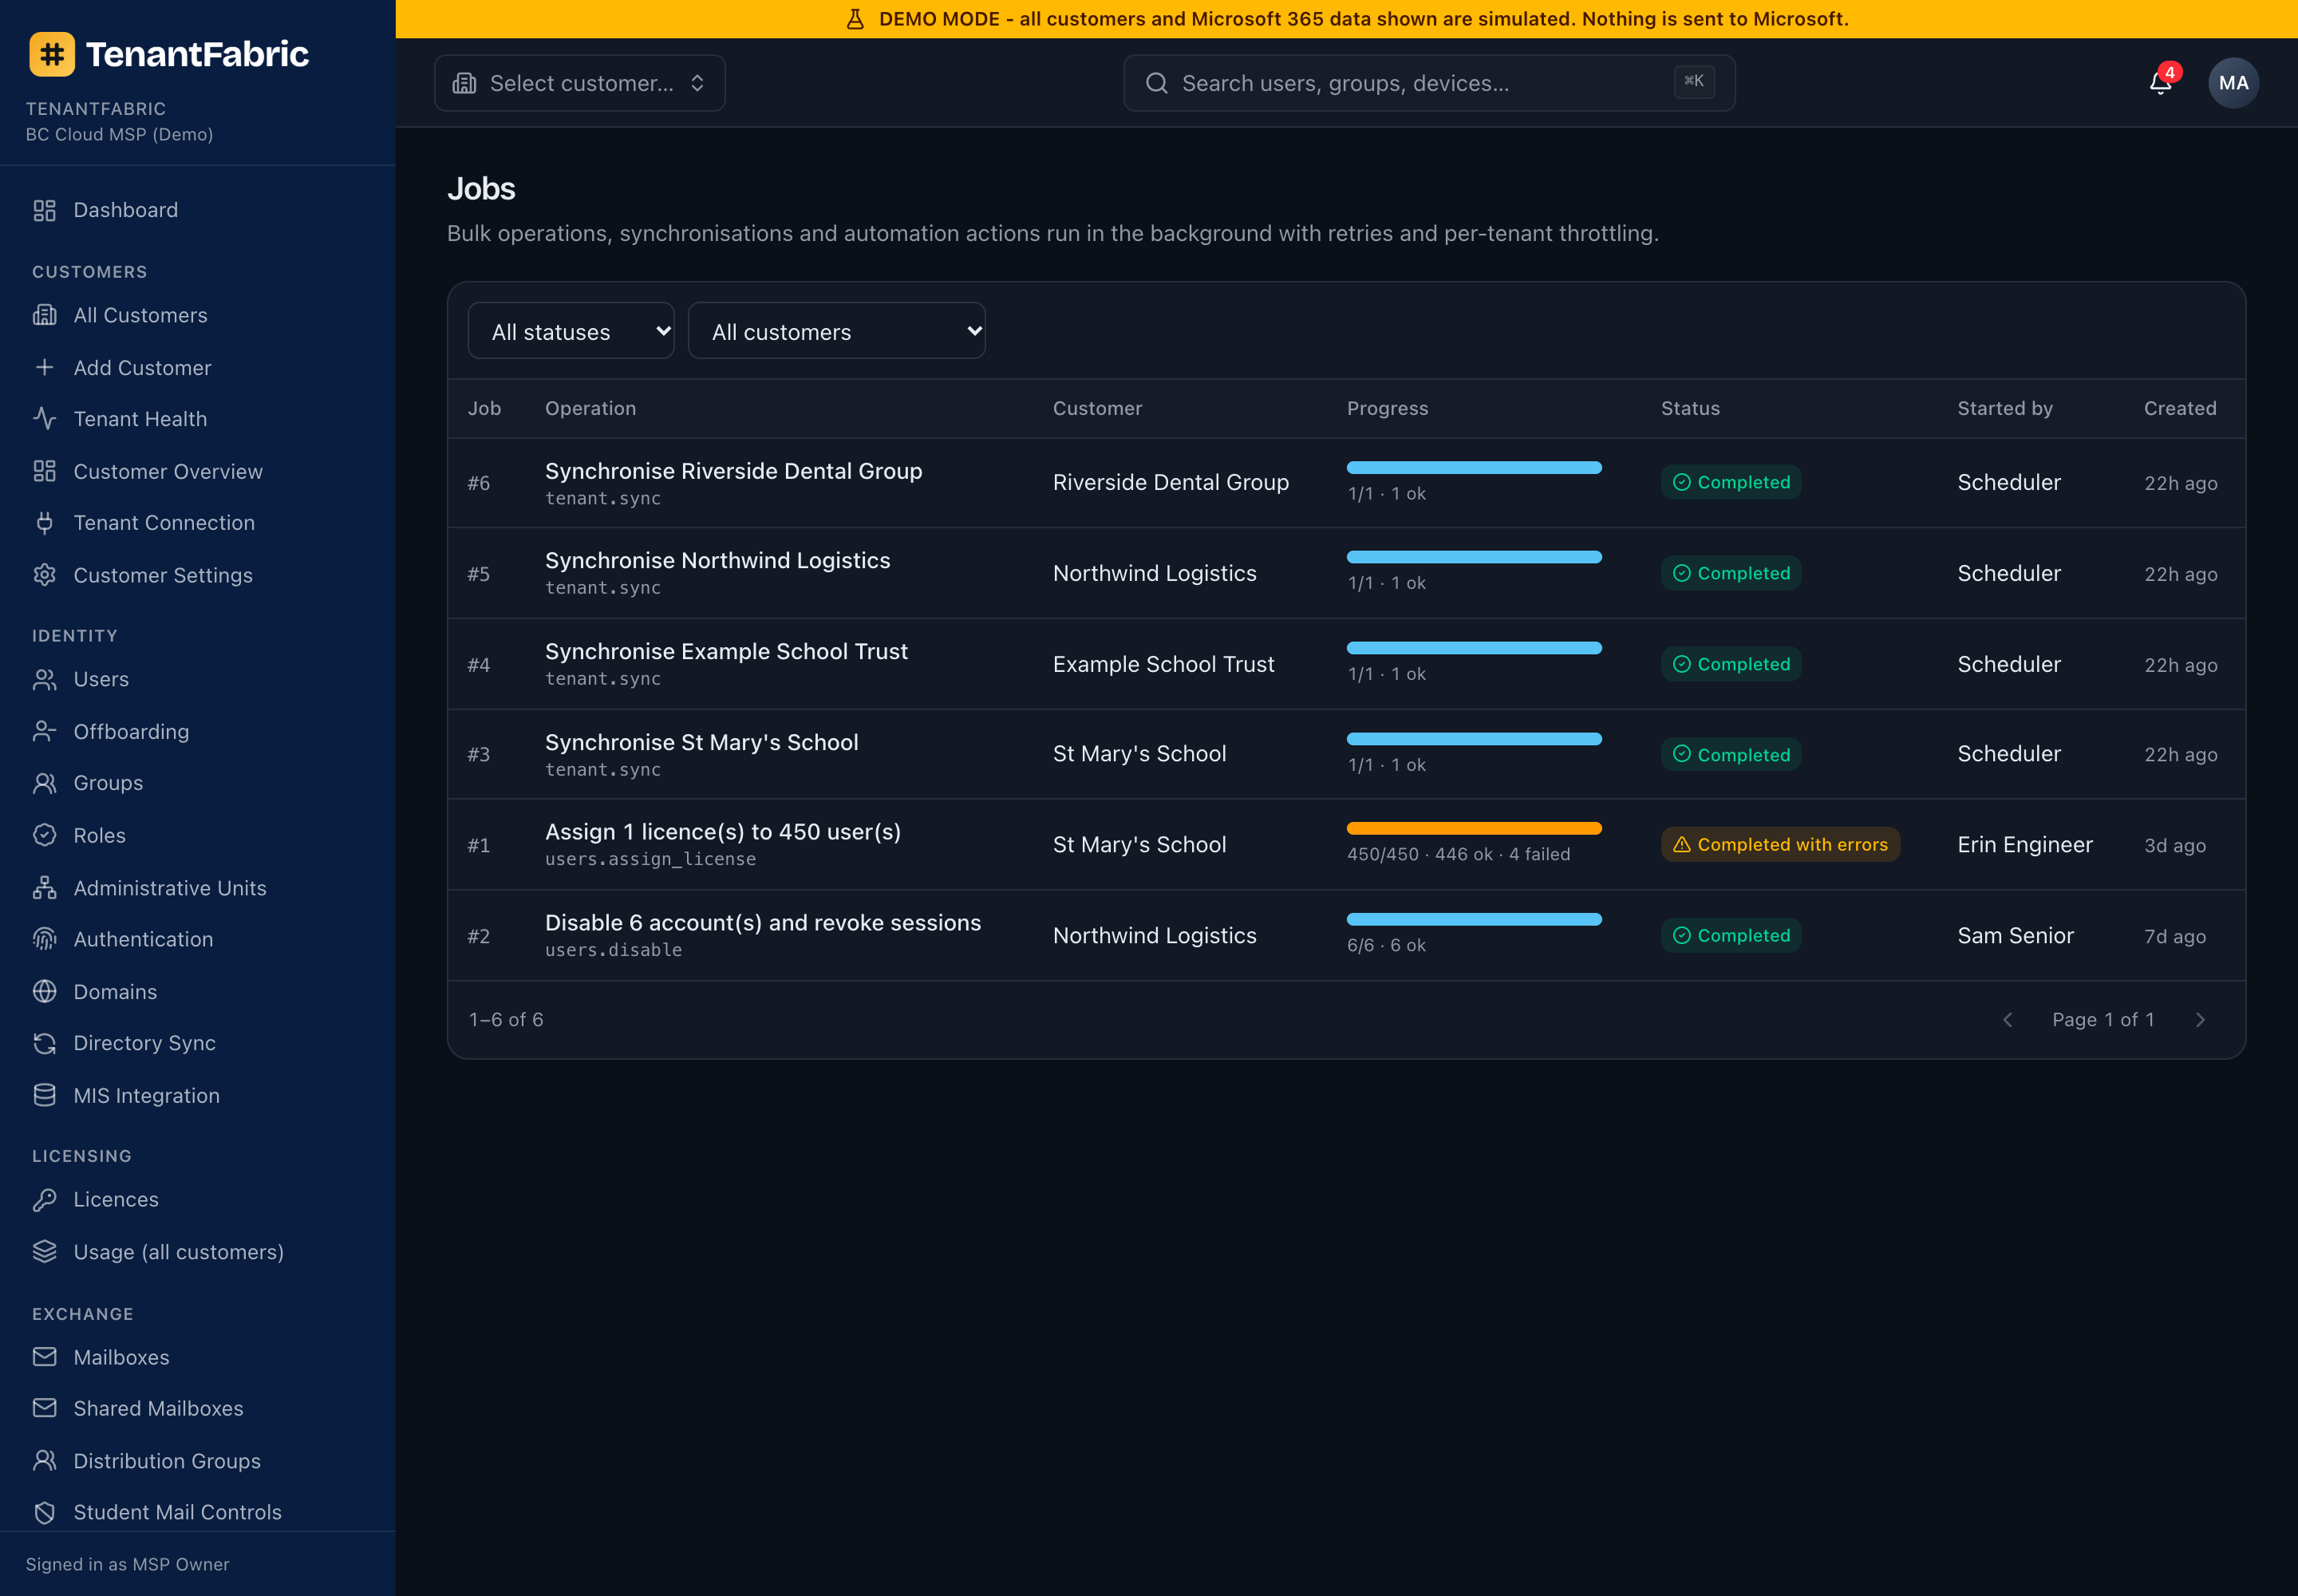Click the DEMO MODE banner flask icon
The width and height of the screenshot is (2298, 1596).
(855, 19)
